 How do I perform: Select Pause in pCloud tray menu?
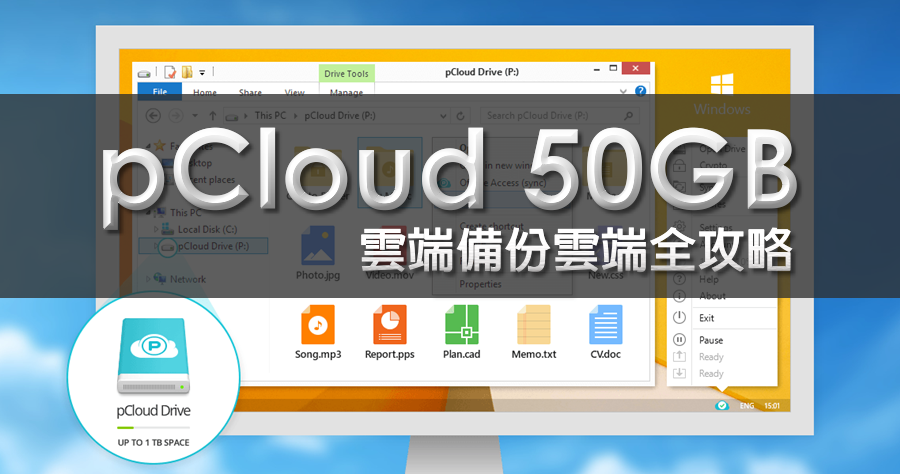pos(711,340)
